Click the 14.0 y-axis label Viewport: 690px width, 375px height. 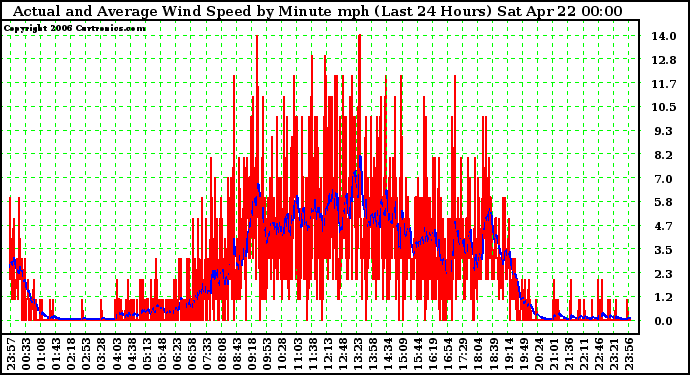click(x=664, y=36)
